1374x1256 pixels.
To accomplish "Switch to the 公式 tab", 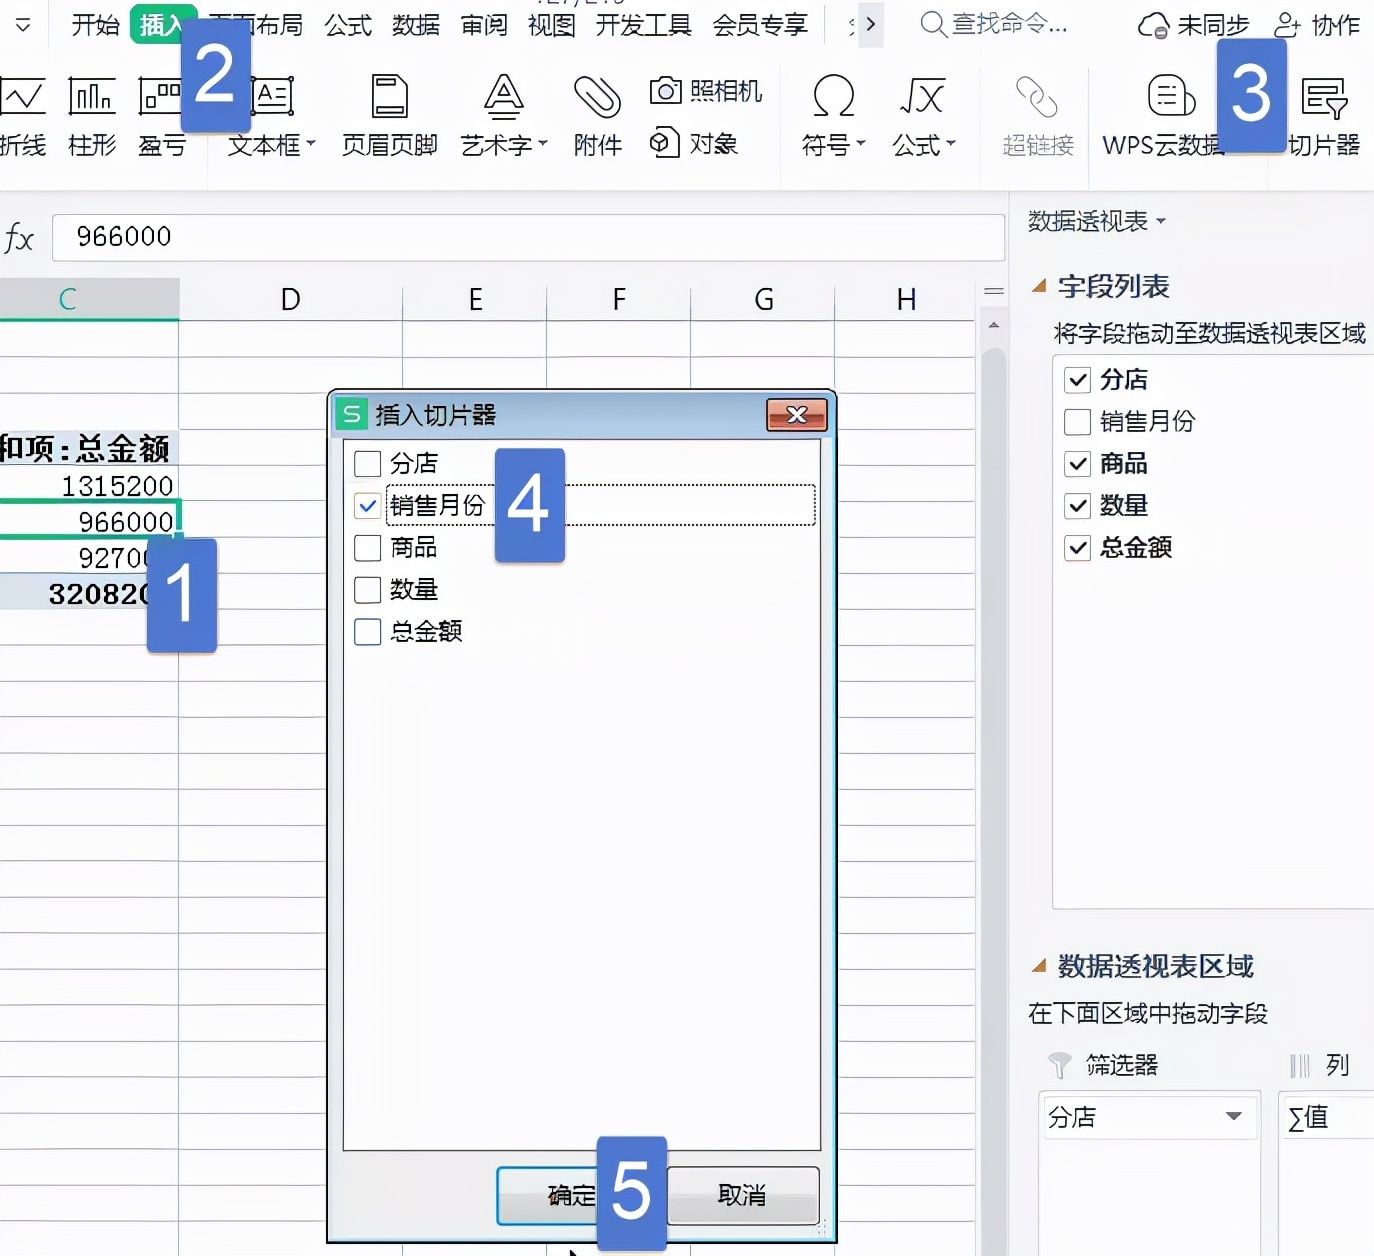I will (x=348, y=25).
